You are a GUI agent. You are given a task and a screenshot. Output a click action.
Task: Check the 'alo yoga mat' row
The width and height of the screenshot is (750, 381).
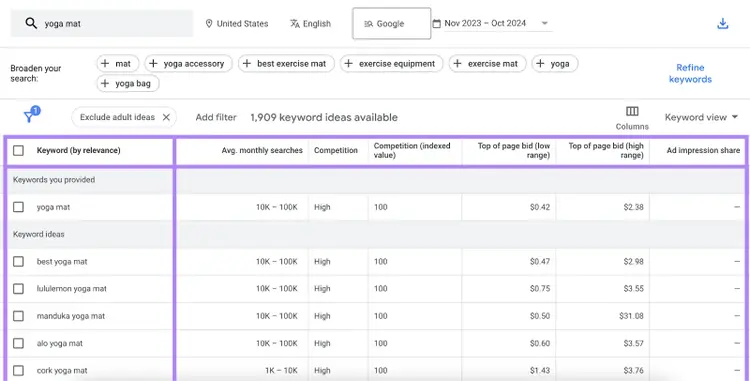pos(18,343)
